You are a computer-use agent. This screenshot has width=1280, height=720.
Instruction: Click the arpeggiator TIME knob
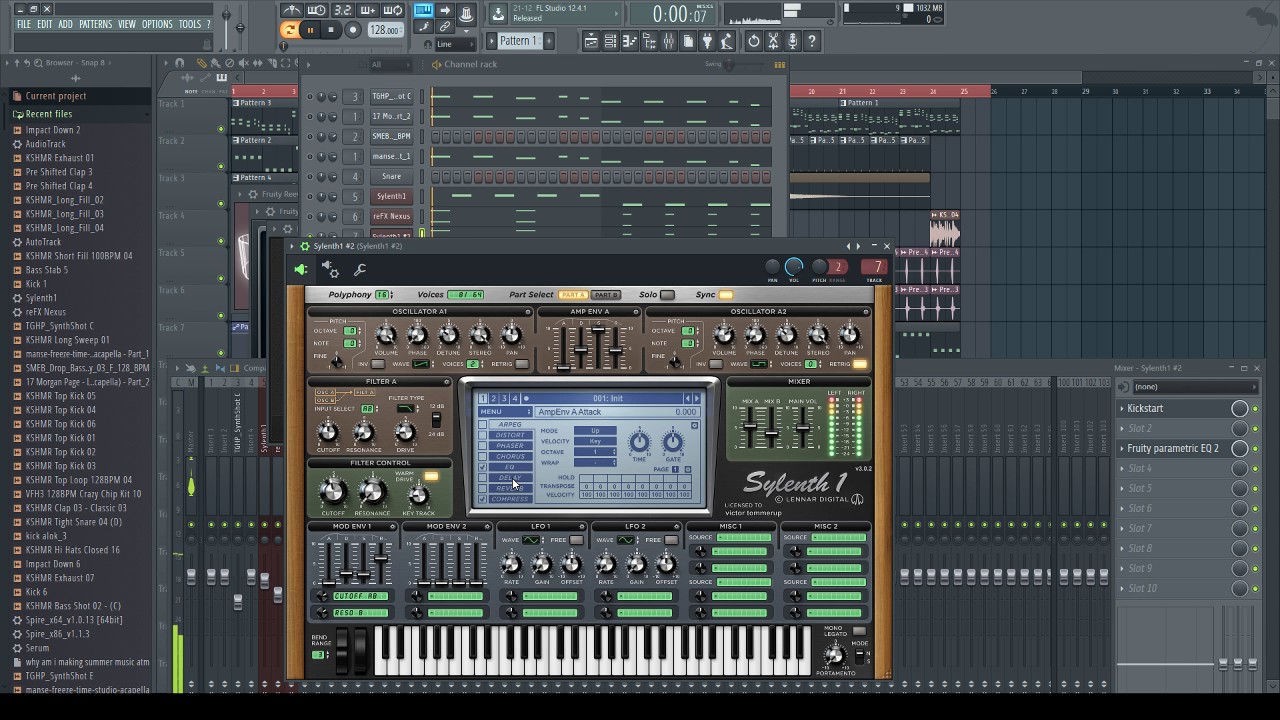pos(639,441)
